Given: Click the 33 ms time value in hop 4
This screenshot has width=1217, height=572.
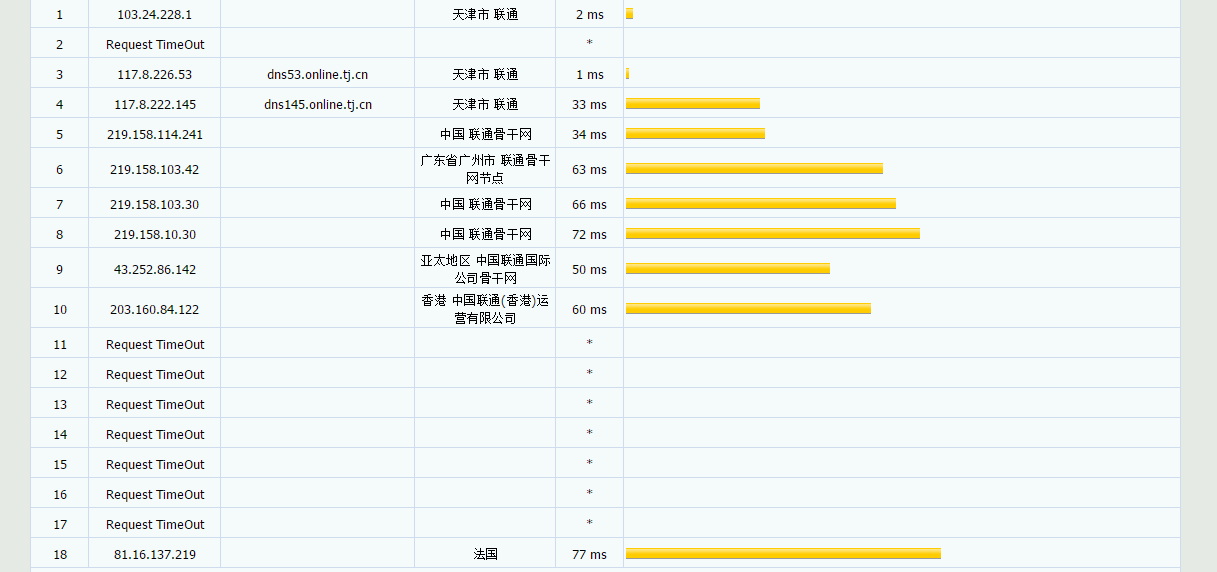Looking at the screenshot, I should (x=589, y=105).
